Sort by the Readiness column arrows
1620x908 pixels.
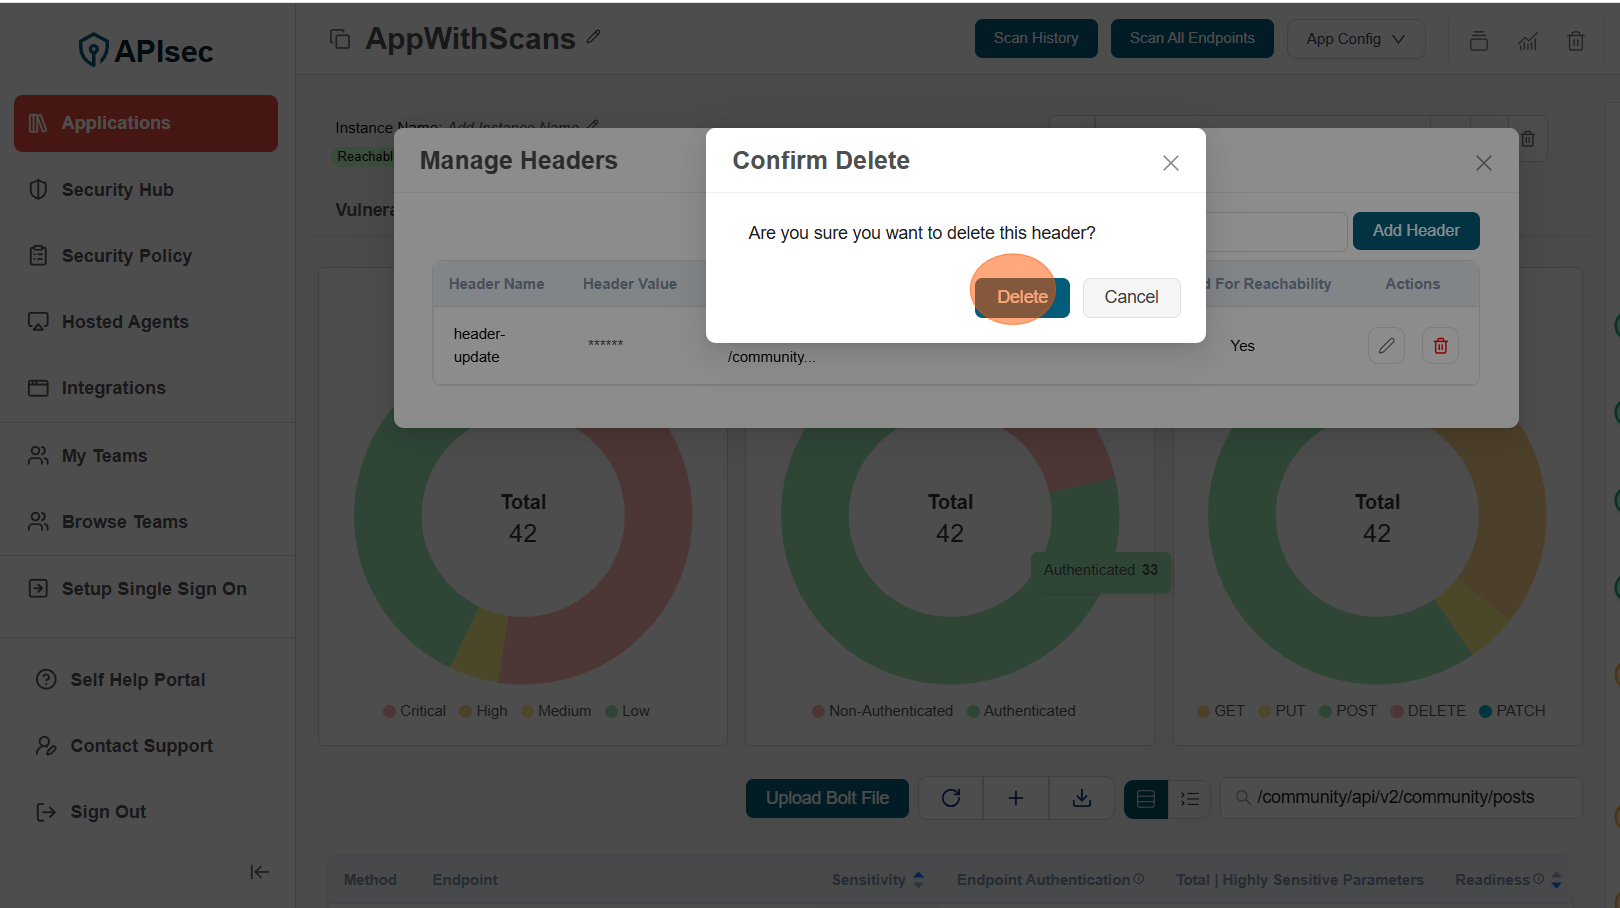pos(1556,880)
